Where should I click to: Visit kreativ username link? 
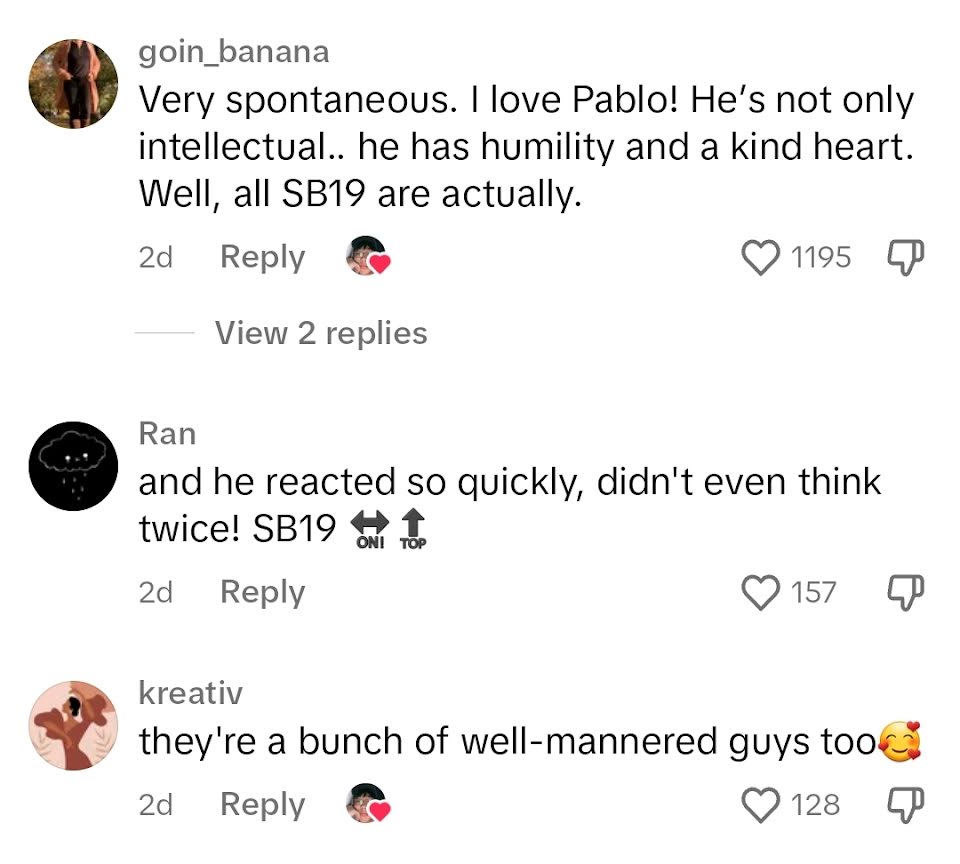click(190, 693)
